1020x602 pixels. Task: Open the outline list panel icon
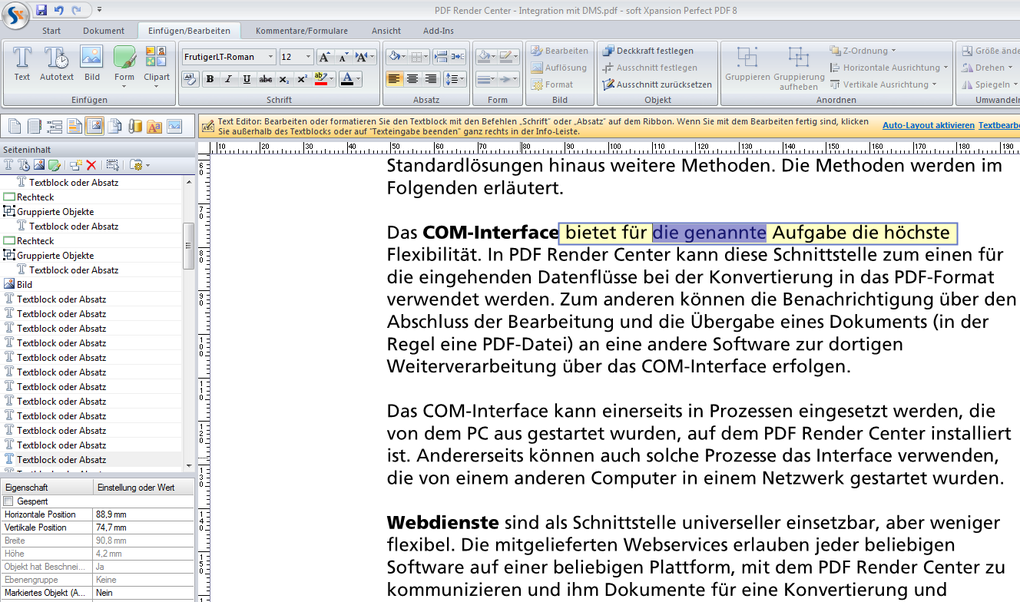point(55,126)
